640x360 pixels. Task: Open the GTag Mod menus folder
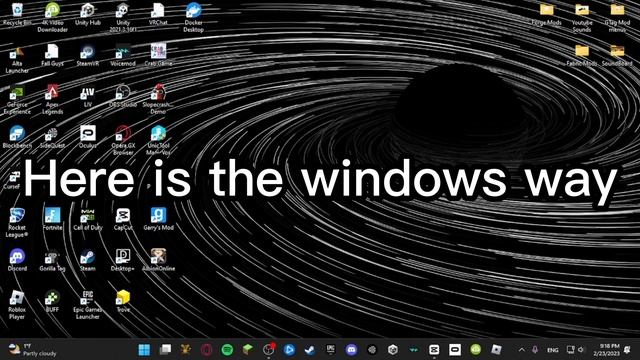pyautogui.click(x=617, y=18)
